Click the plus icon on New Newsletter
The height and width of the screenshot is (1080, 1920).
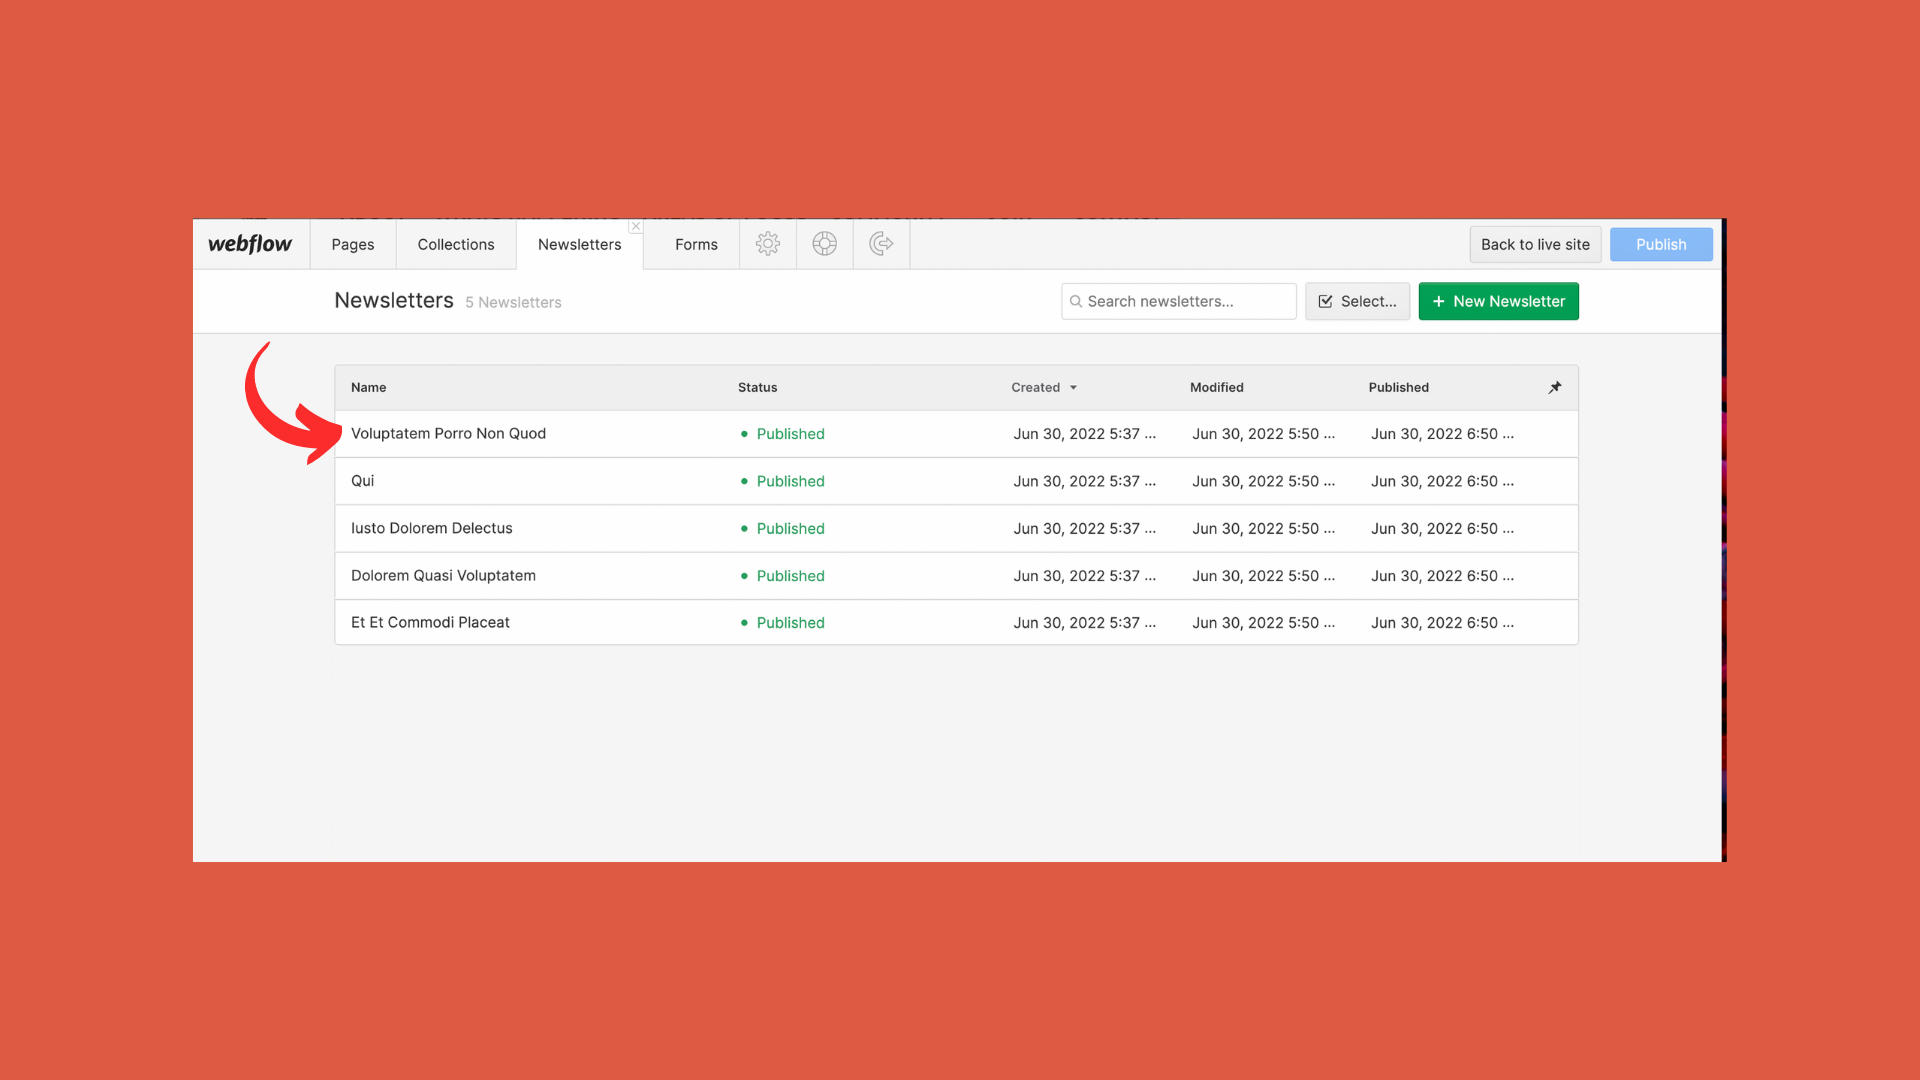pyautogui.click(x=1438, y=302)
